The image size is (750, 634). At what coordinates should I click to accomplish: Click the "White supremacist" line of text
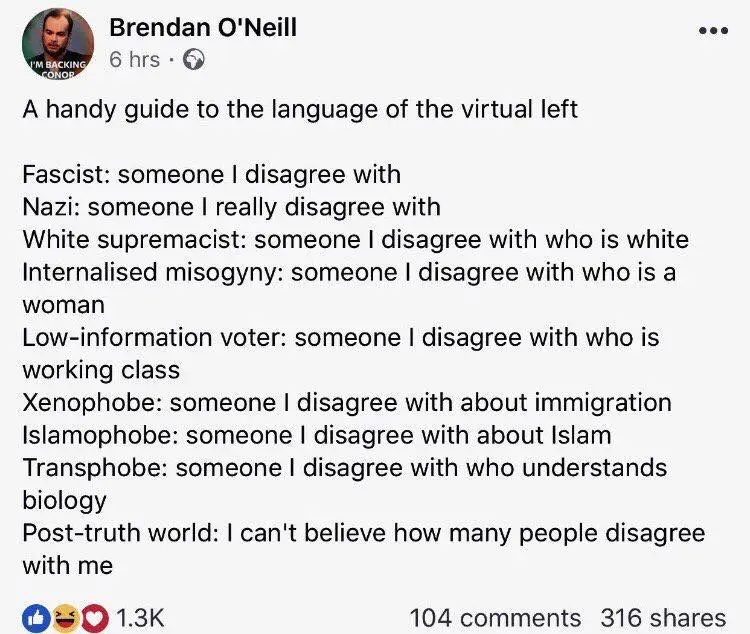pyautogui.click(x=355, y=239)
